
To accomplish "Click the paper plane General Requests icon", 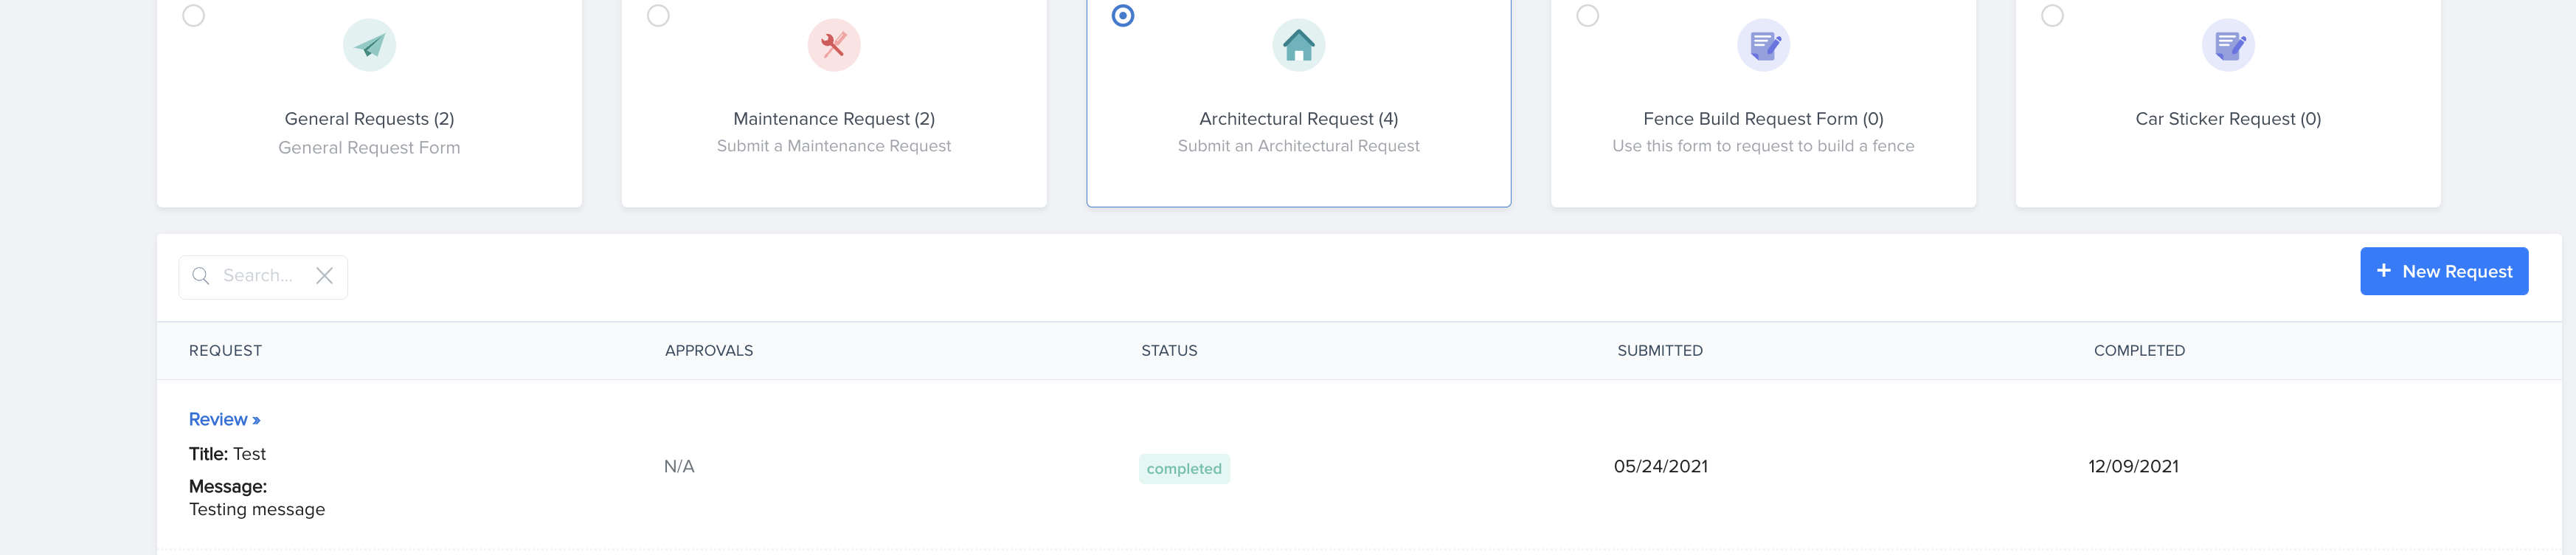I will tap(369, 45).
